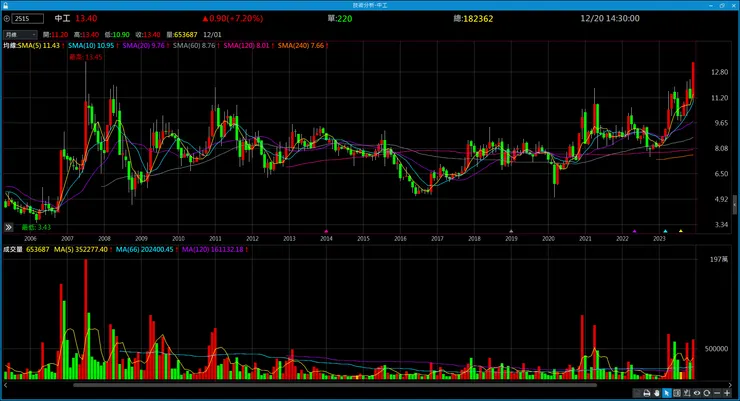Click the right arrow of horizontal scrollbar
Screen dimensions: 740x401
point(731,385)
